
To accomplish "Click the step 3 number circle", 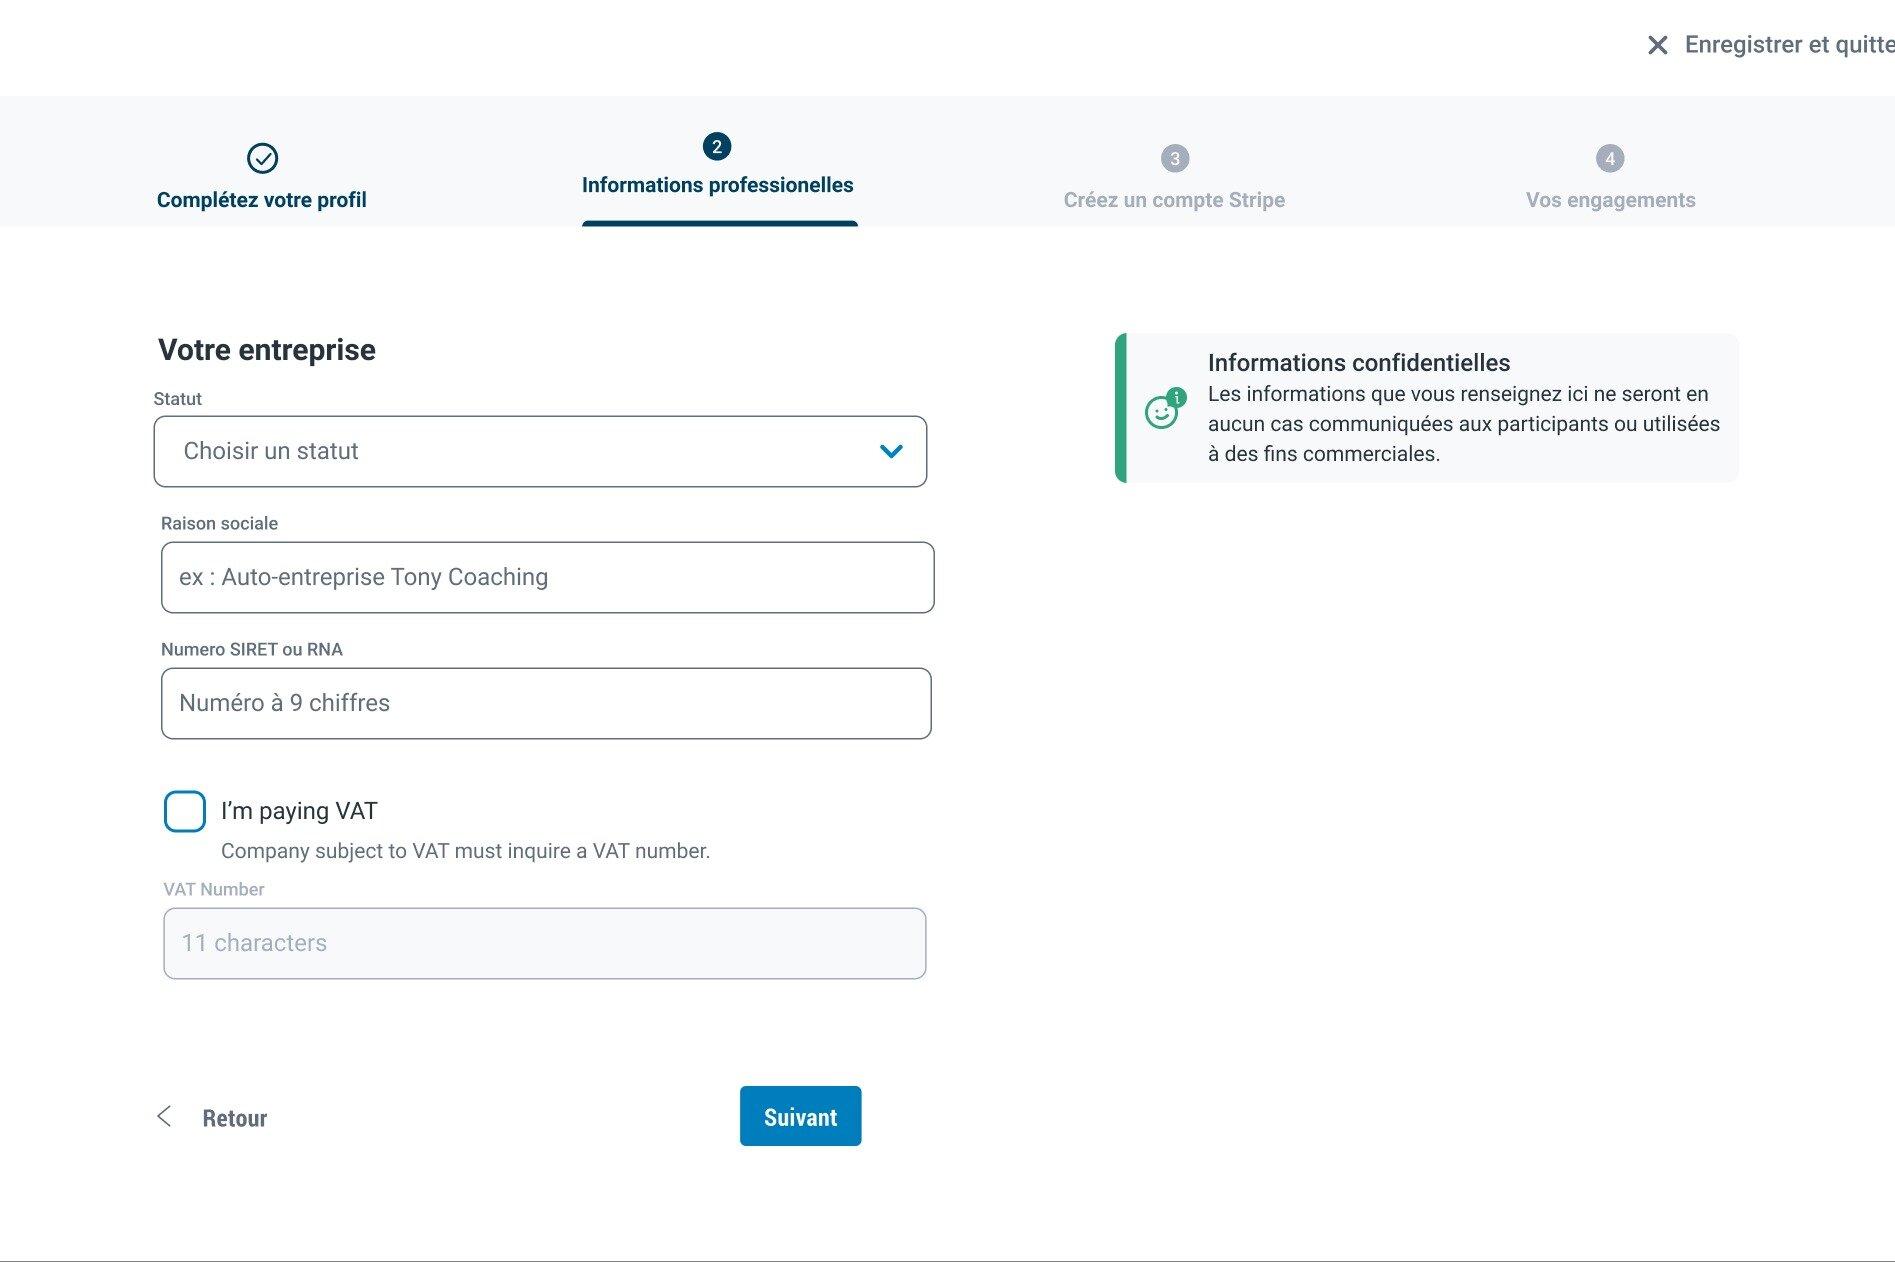I will pyautogui.click(x=1174, y=158).
